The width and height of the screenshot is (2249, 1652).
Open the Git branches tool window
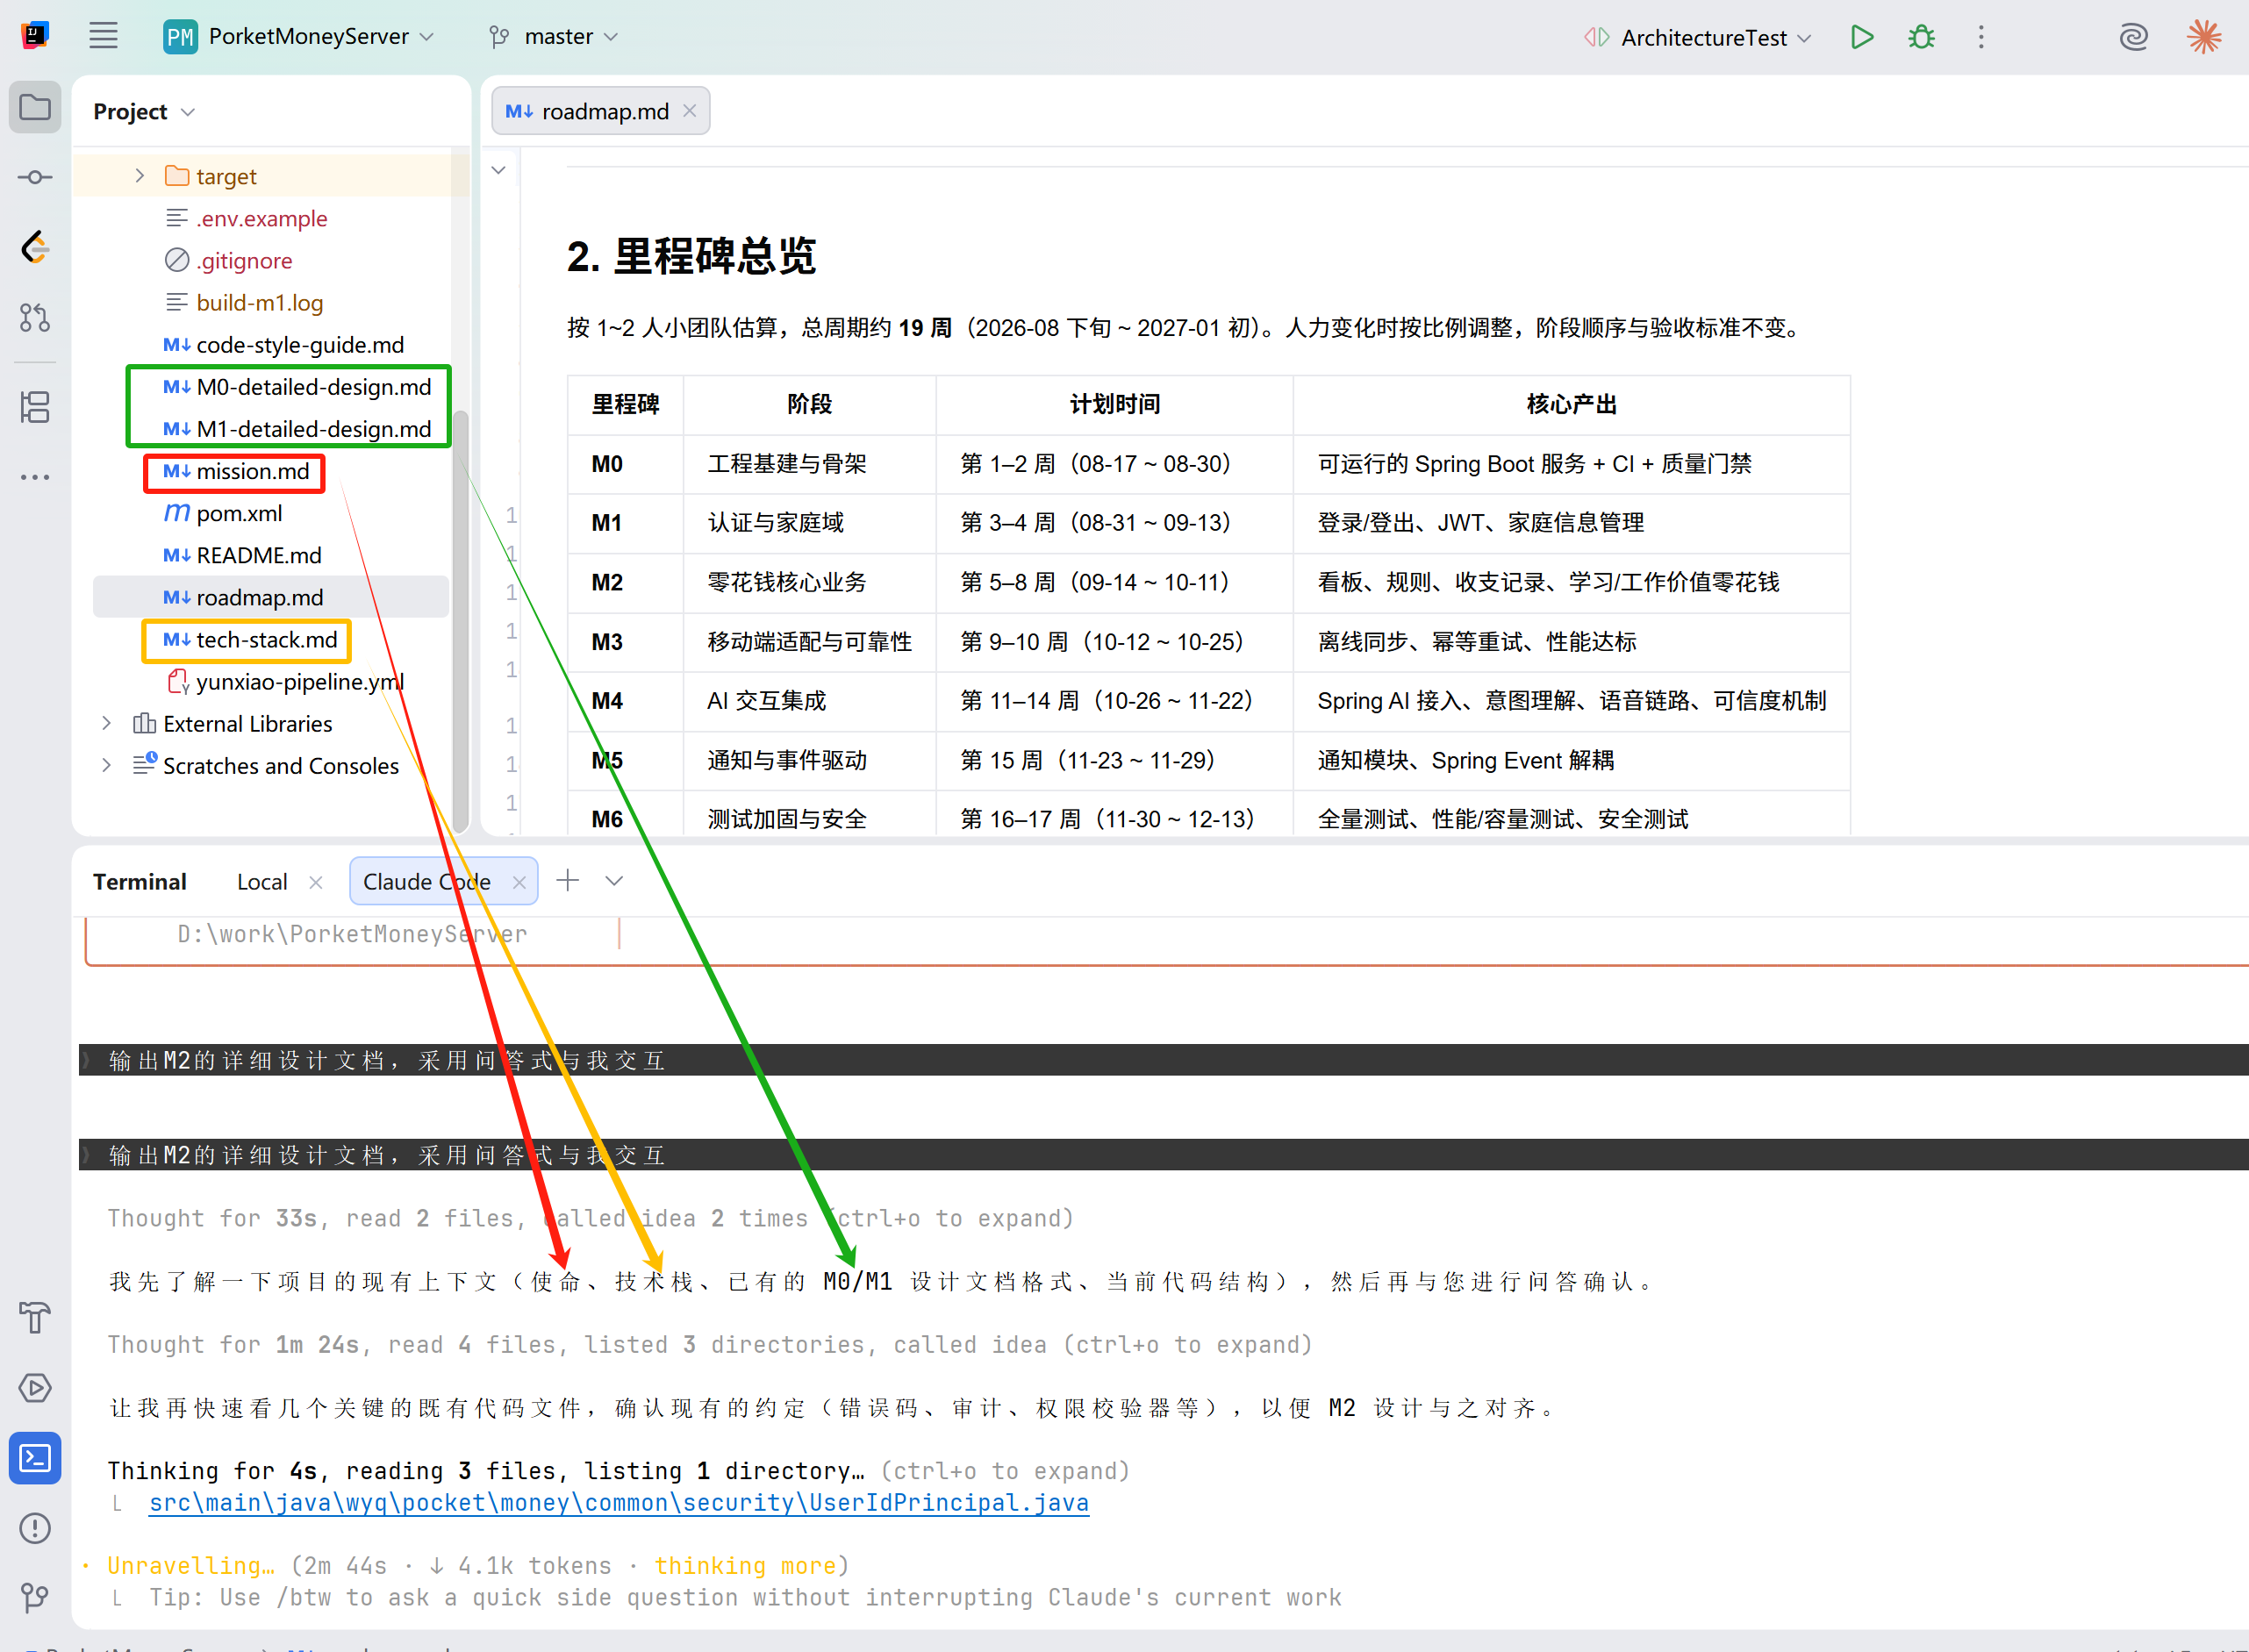(35, 1597)
